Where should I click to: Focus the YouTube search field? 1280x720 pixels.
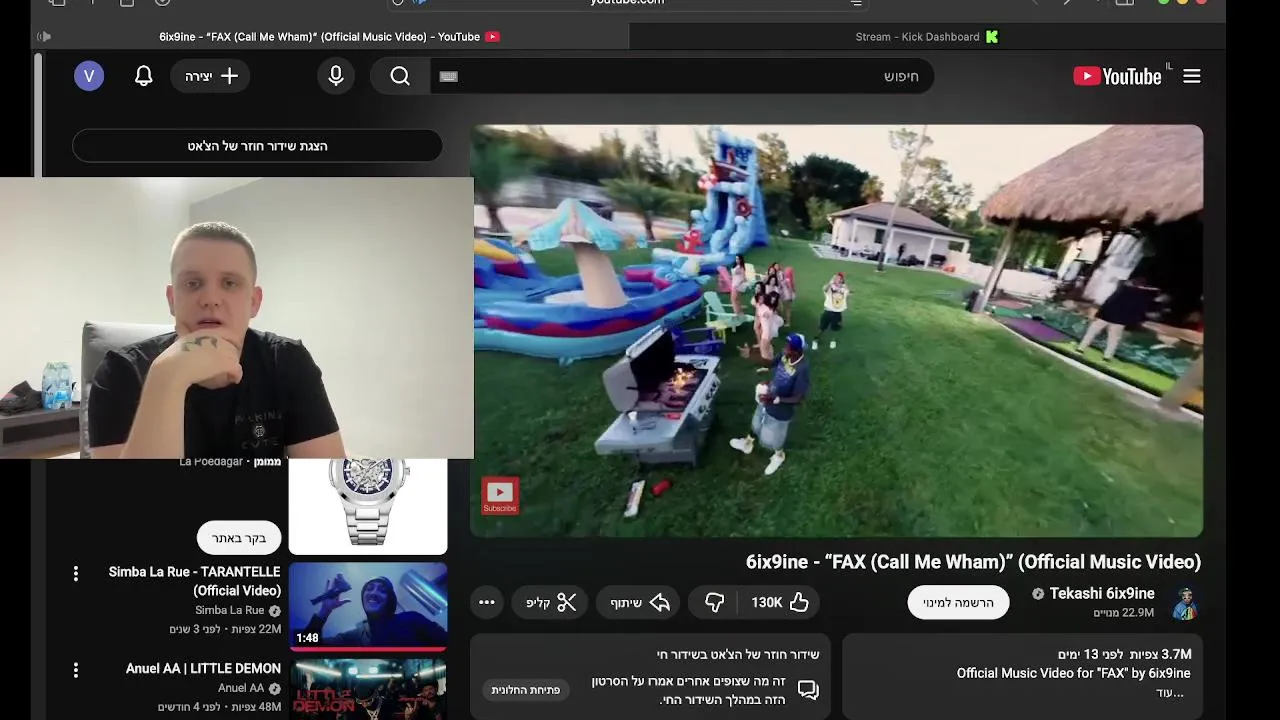[682, 76]
